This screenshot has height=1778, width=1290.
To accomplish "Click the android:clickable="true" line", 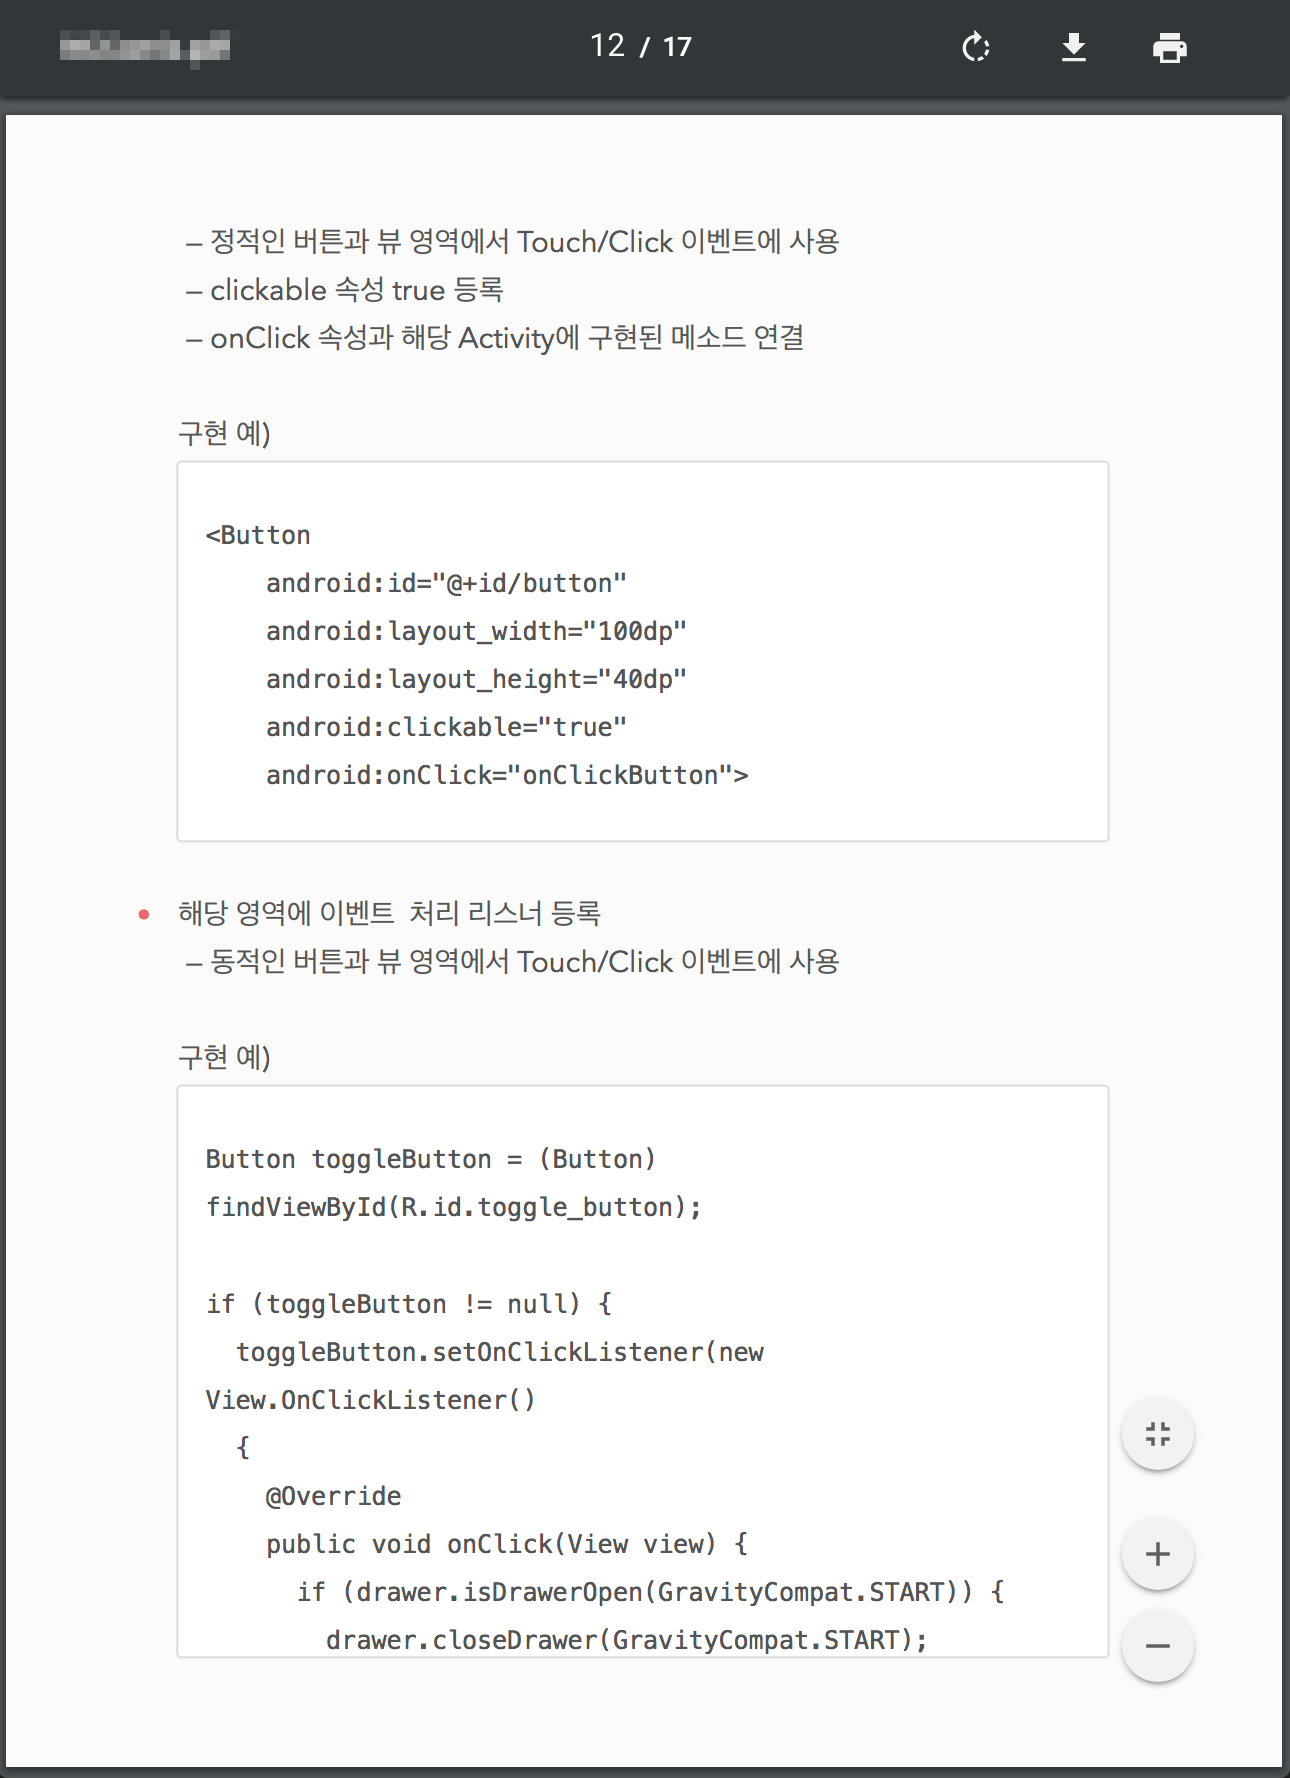I will [x=446, y=727].
